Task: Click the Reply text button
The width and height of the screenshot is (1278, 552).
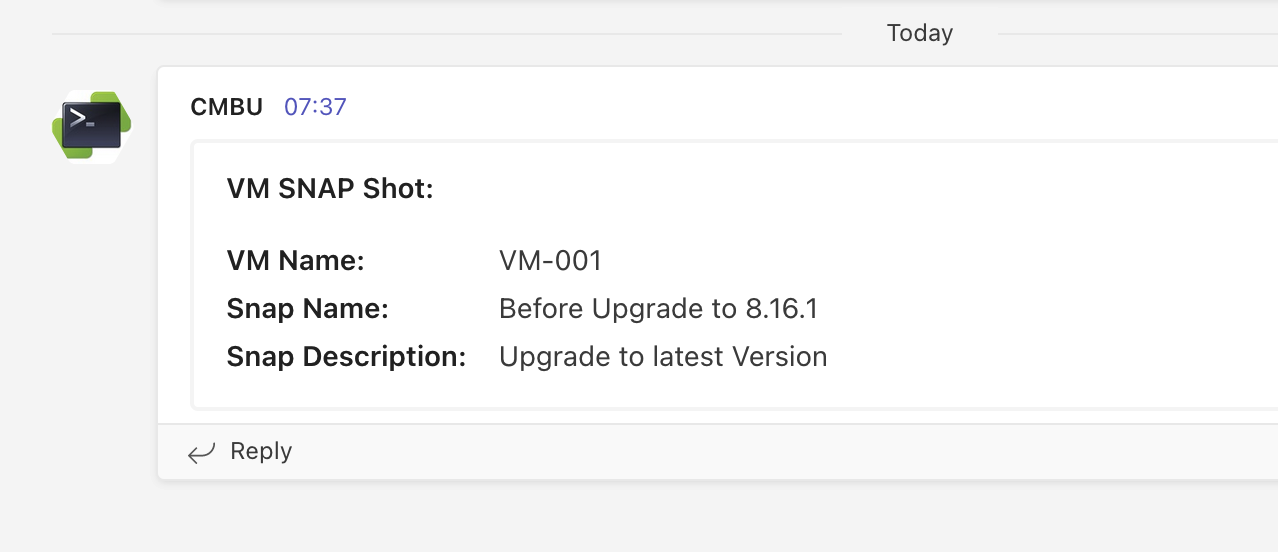Action: point(261,451)
